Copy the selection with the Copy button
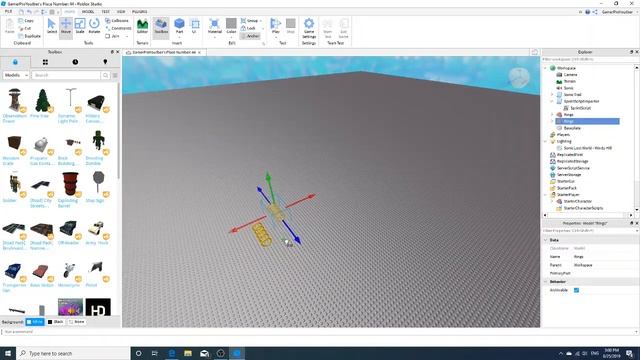The width and height of the screenshot is (640, 360). [x=26, y=20]
